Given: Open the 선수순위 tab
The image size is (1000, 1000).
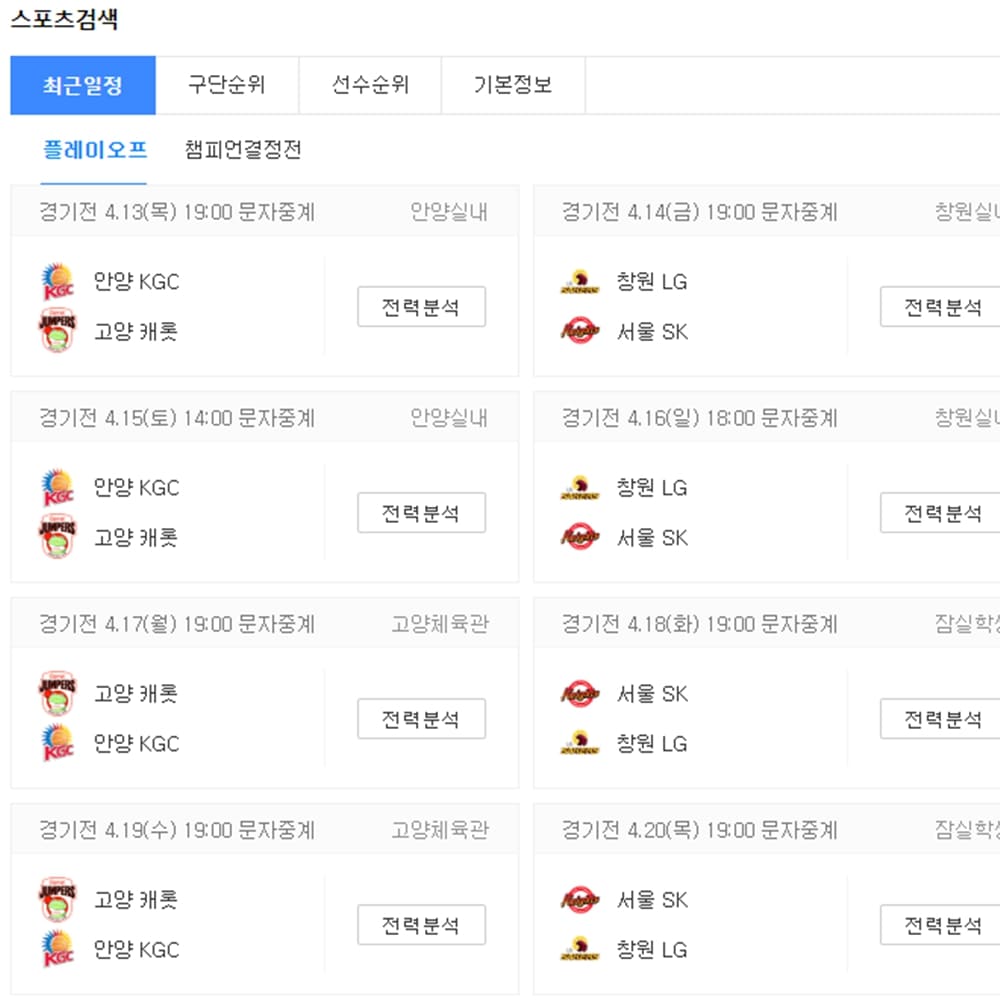Looking at the screenshot, I should 370,84.
